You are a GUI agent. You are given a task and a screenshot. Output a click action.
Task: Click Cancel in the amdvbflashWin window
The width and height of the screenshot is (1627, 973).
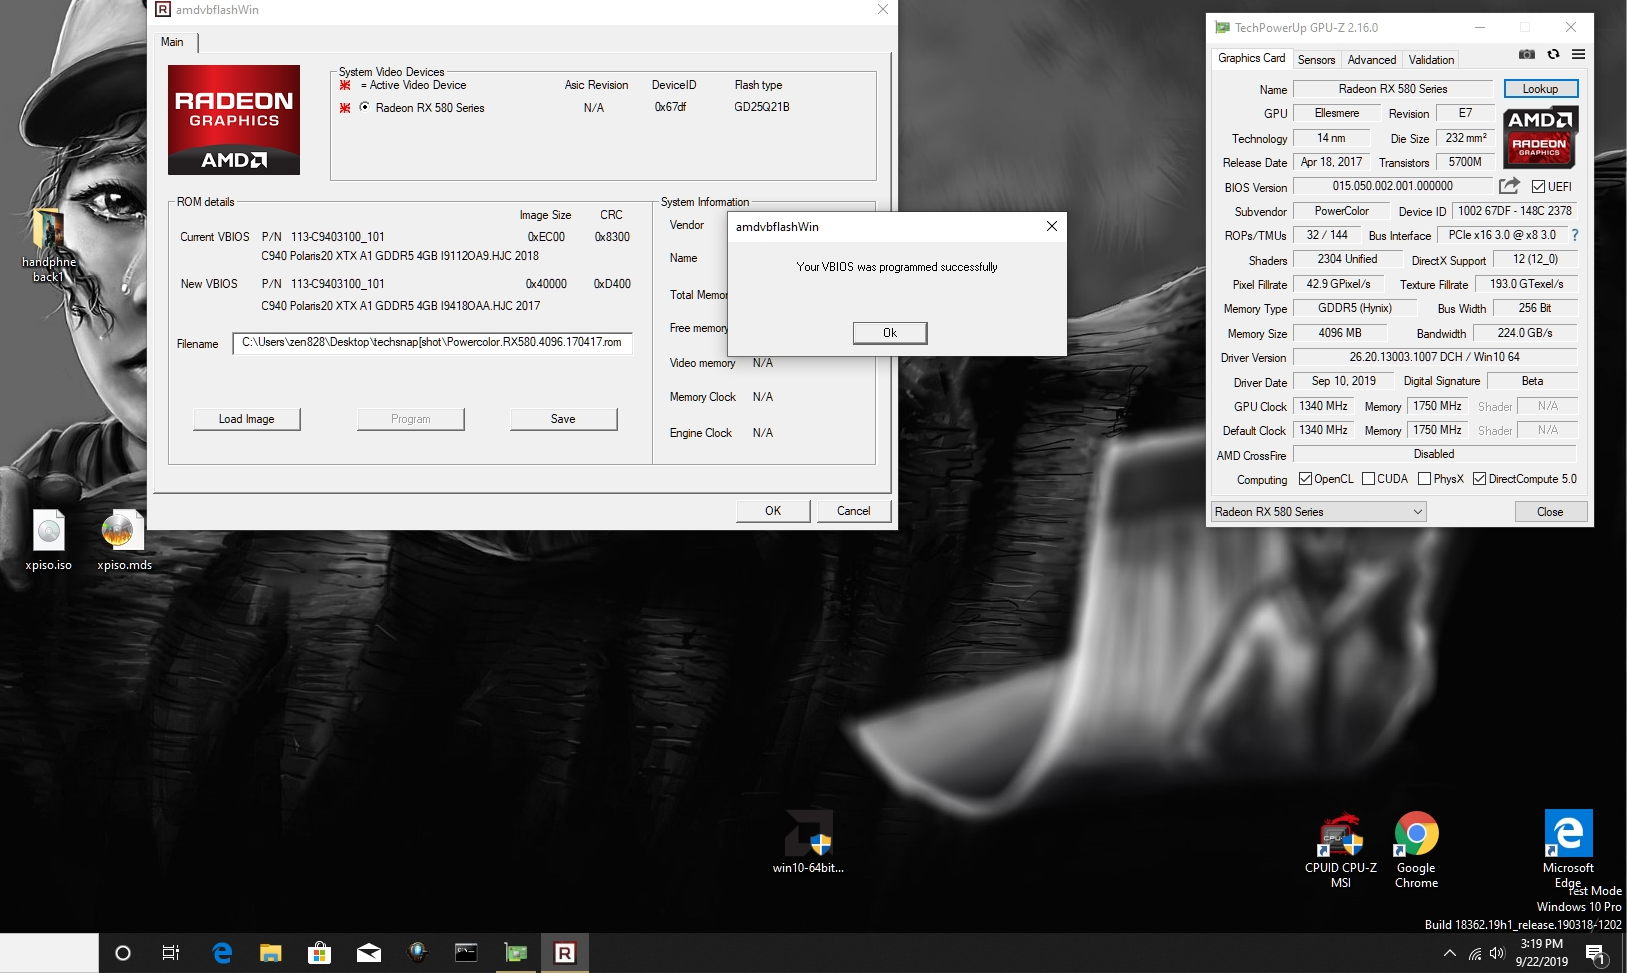click(x=853, y=511)
